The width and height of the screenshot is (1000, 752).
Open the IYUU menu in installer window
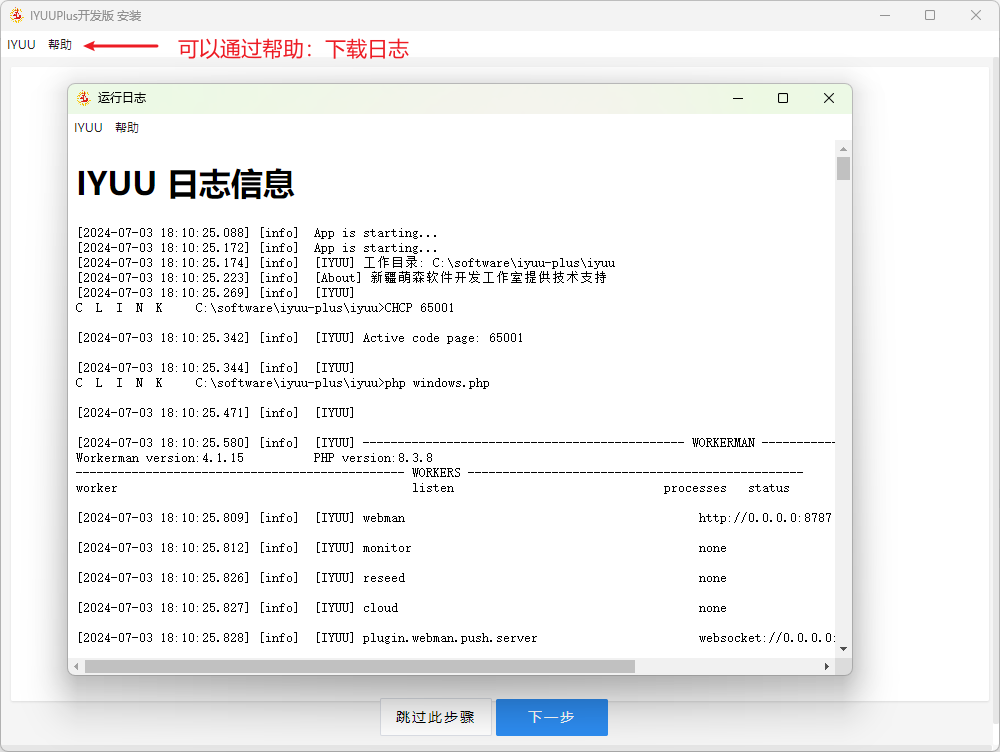pos(21,45)
